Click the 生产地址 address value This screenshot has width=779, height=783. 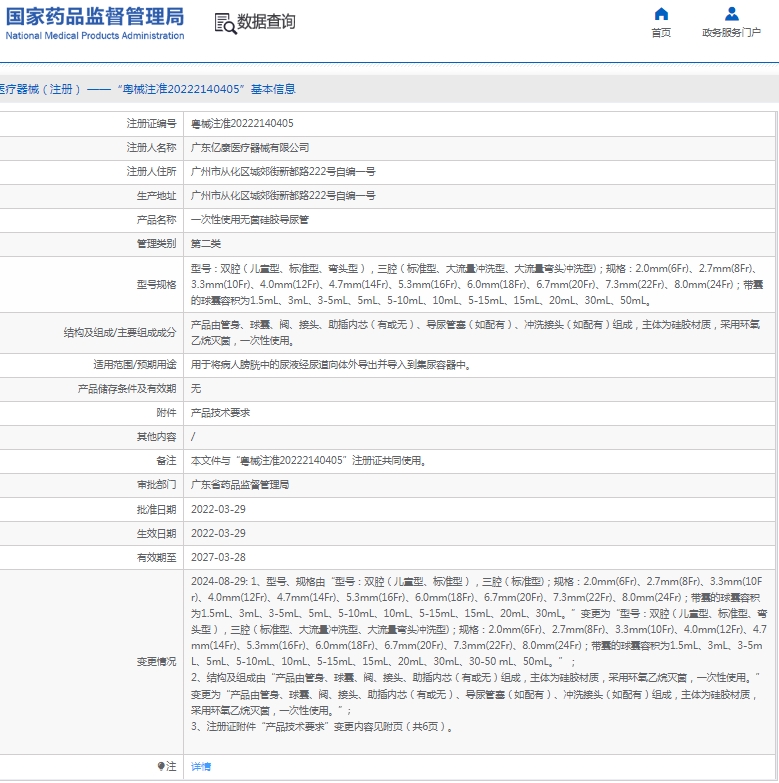(x=283, y=195)
